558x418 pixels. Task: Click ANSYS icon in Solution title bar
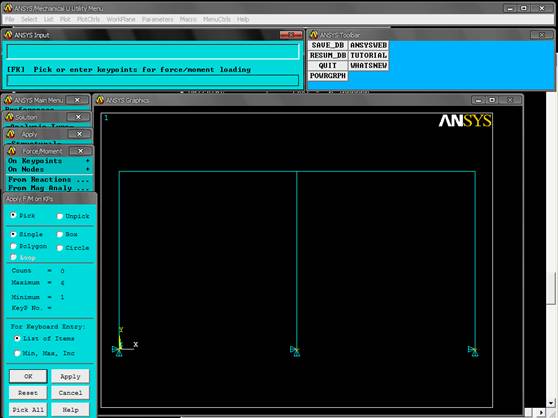10,117
